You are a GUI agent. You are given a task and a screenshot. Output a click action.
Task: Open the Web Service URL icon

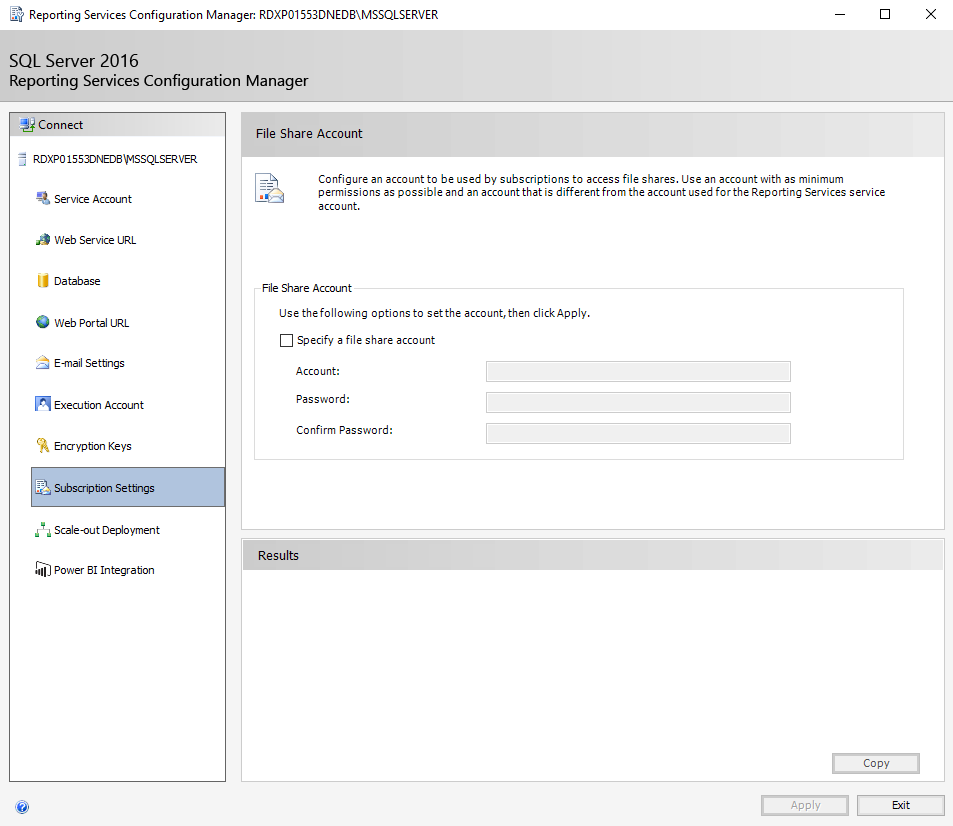[x=43, y=239]
